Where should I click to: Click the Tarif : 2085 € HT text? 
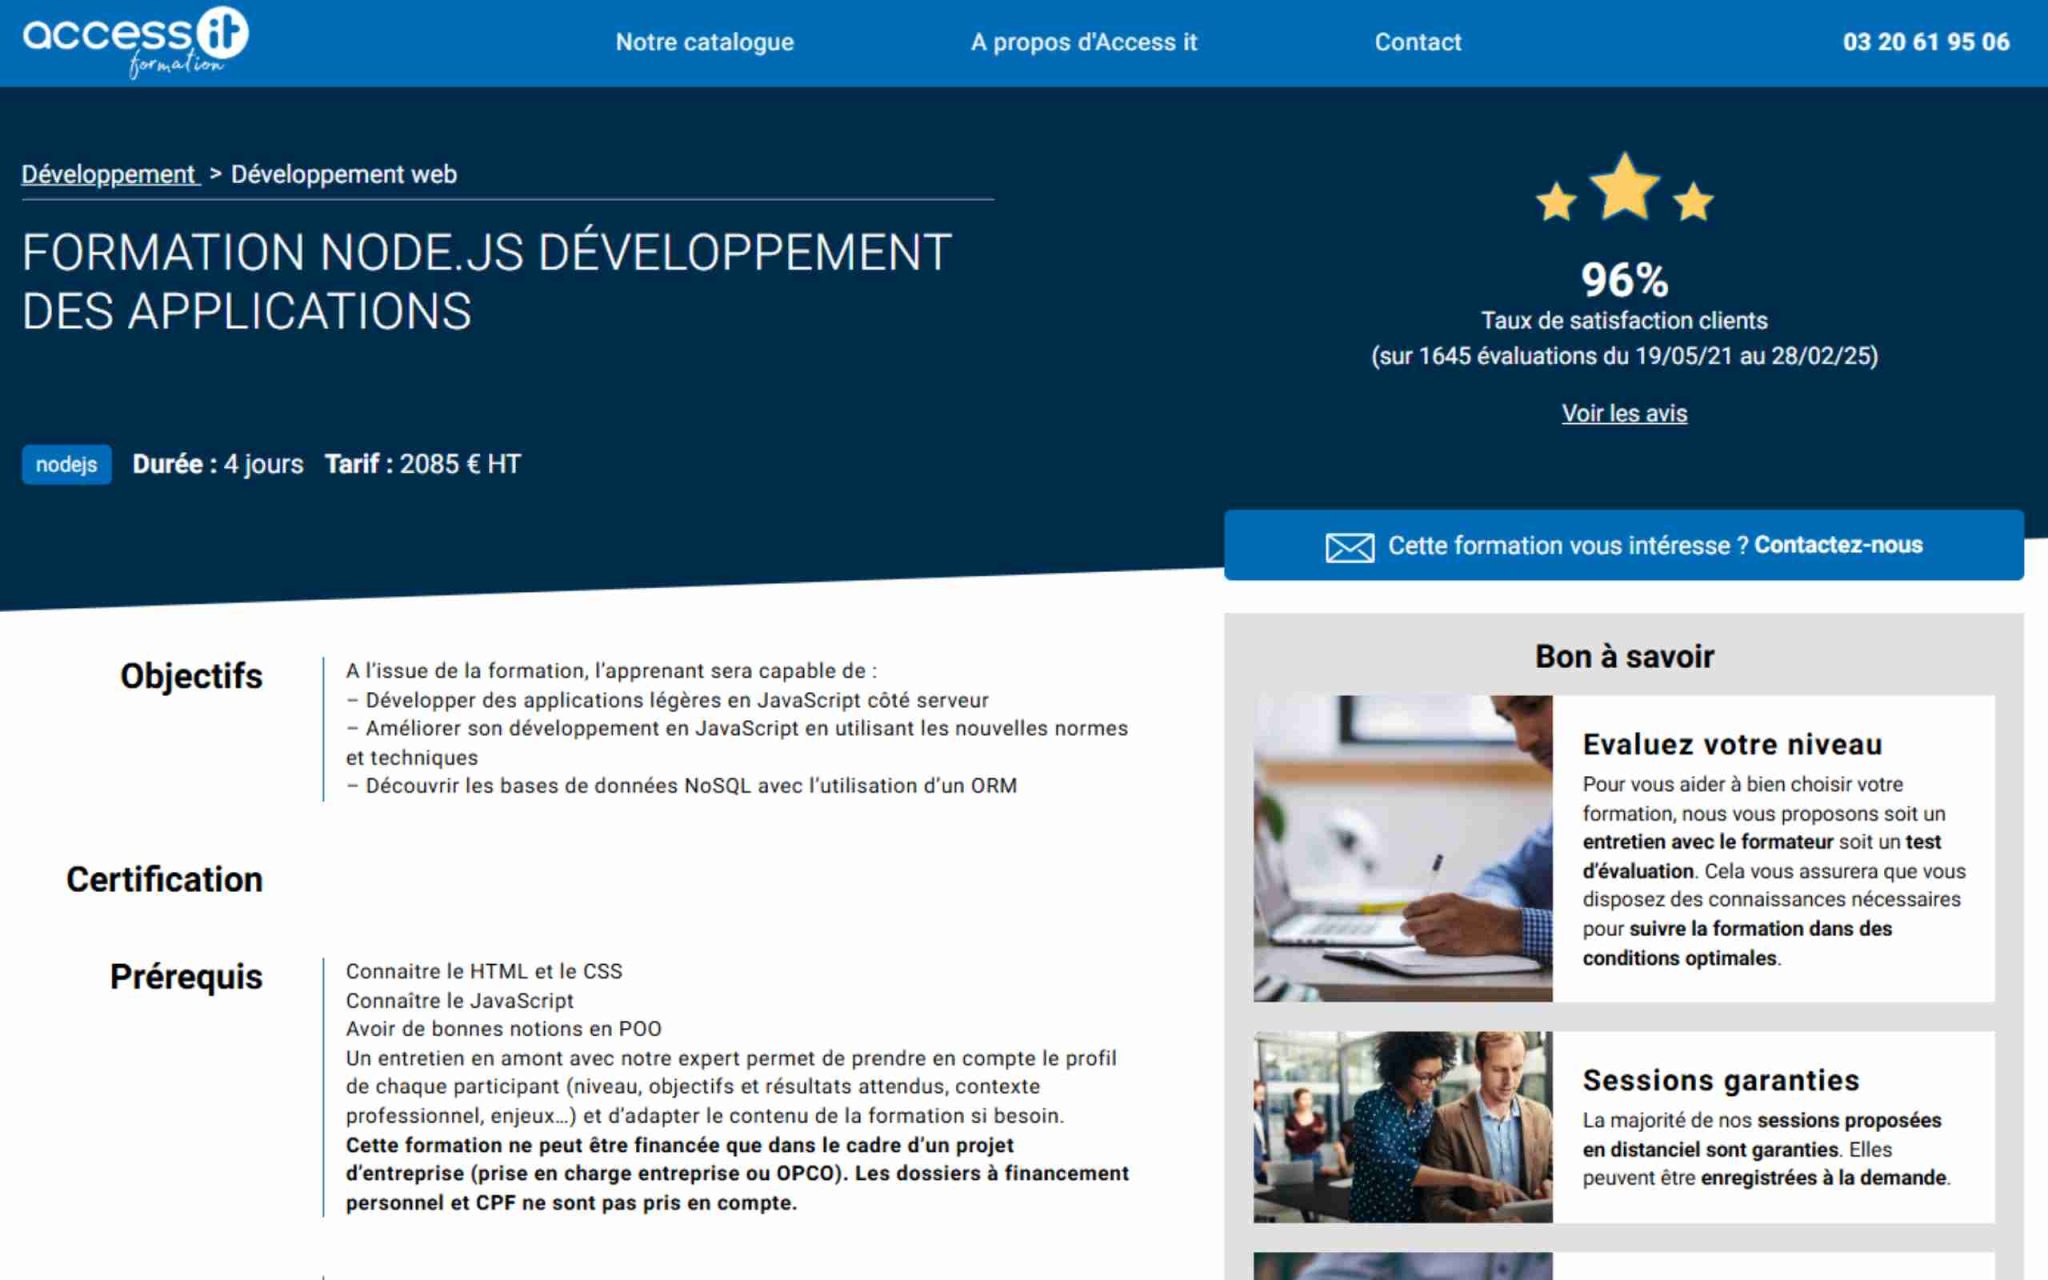click(422, 464)
